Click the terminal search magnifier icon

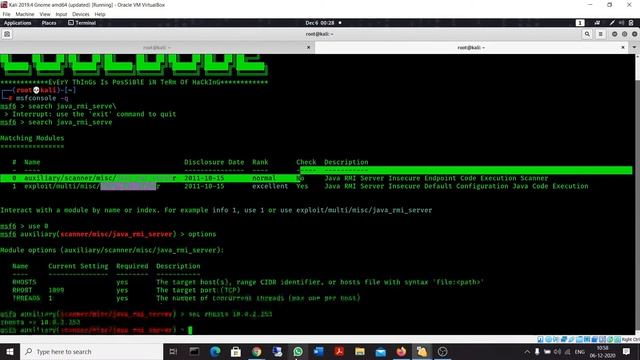(587, 34)
